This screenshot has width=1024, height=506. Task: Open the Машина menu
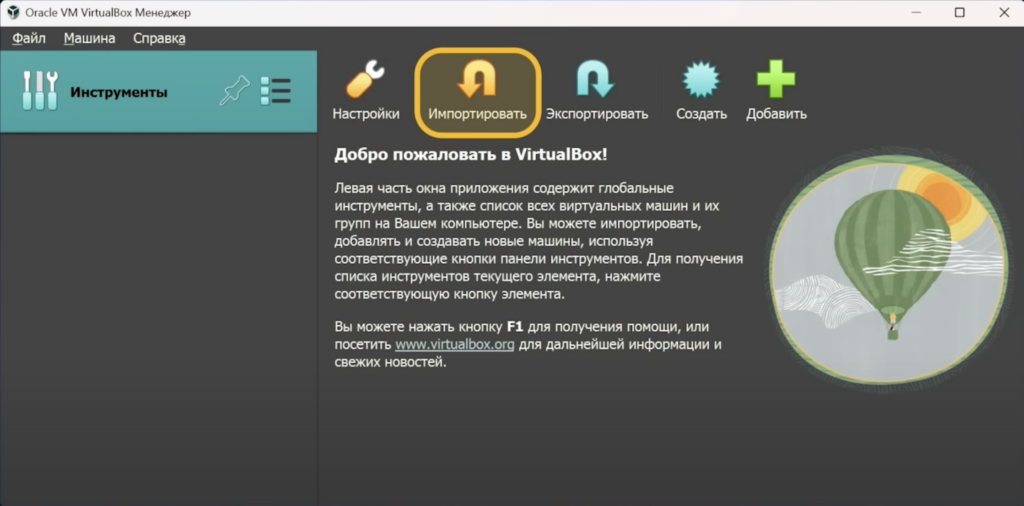[x=89, y=38]
